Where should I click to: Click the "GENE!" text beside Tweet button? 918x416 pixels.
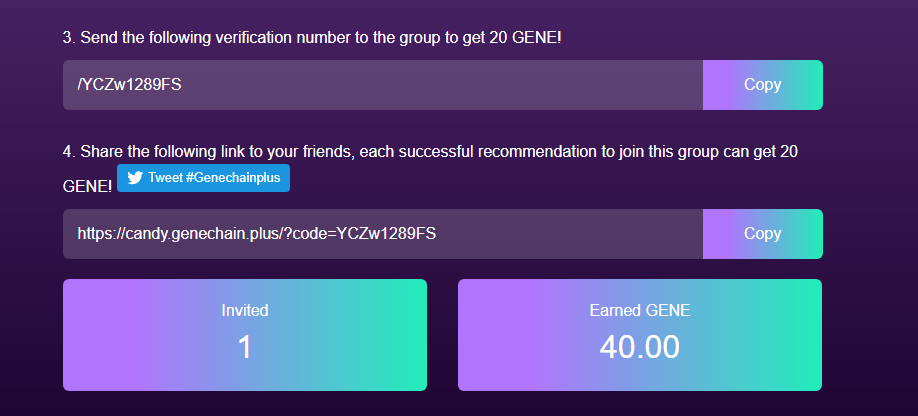pos(87,187)
